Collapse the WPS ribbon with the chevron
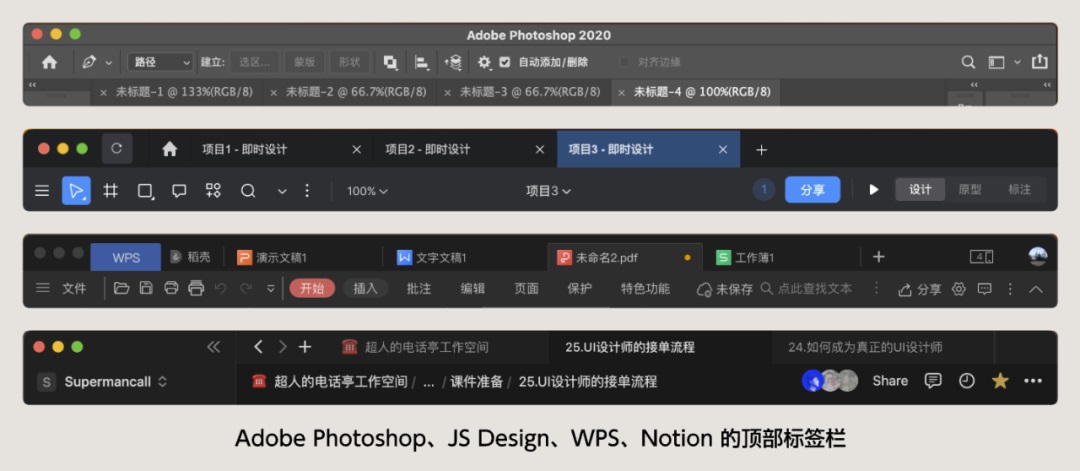This screenshot has height=471, width=1080. pos(1036,289)
